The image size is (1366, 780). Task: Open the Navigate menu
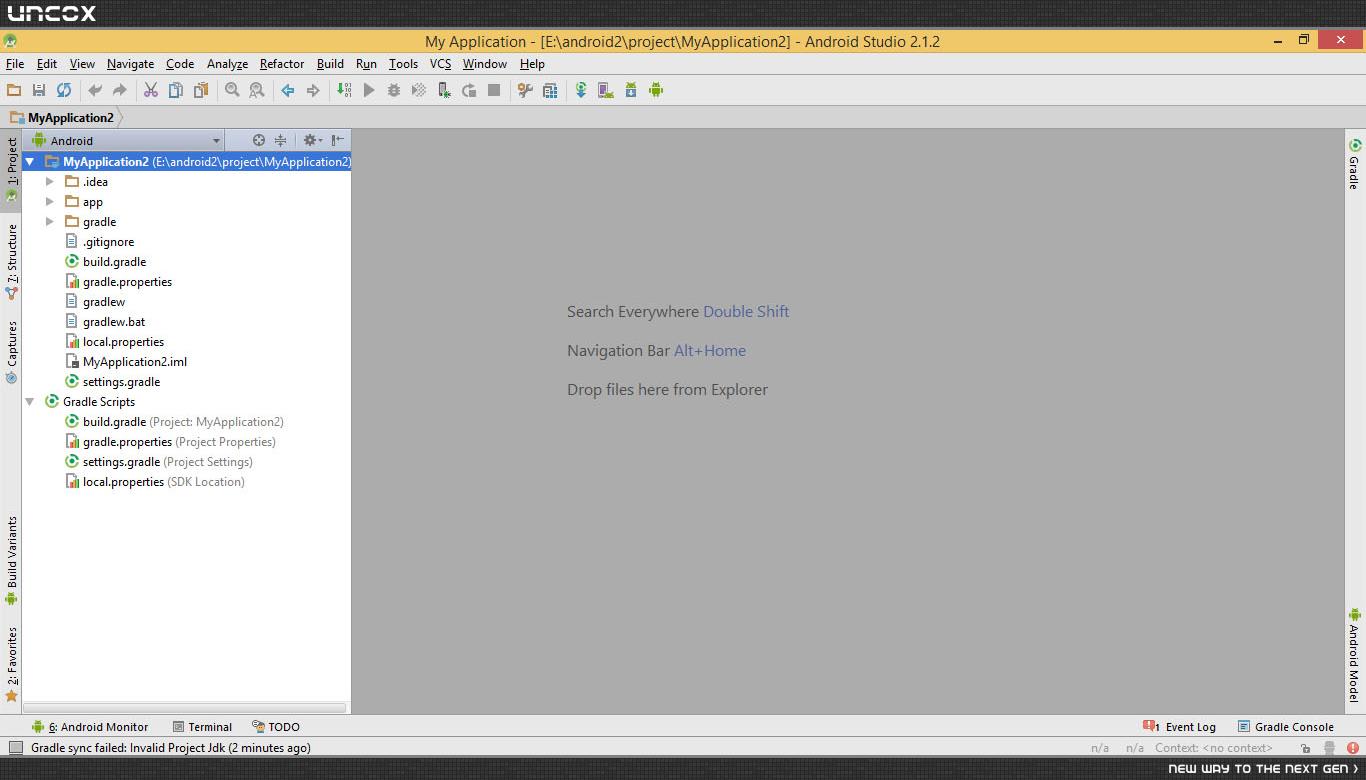pos(130,64)
